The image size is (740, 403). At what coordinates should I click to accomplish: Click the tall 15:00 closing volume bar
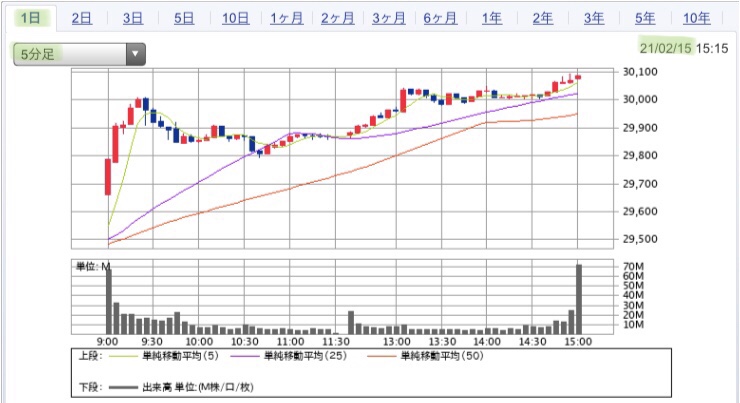[x=579, y=300]
